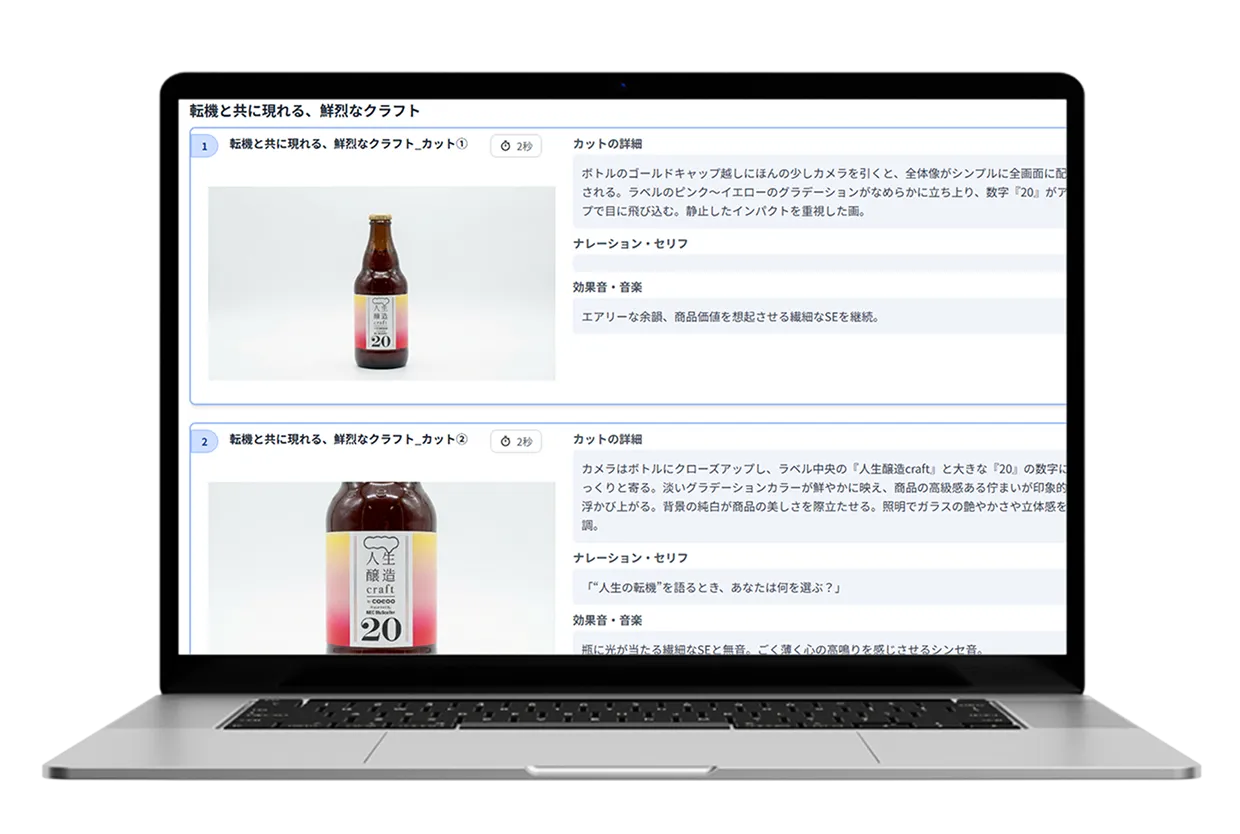Click カットの詳細 label in cut ①
The image size is (1240, 834).
(607, 144)
